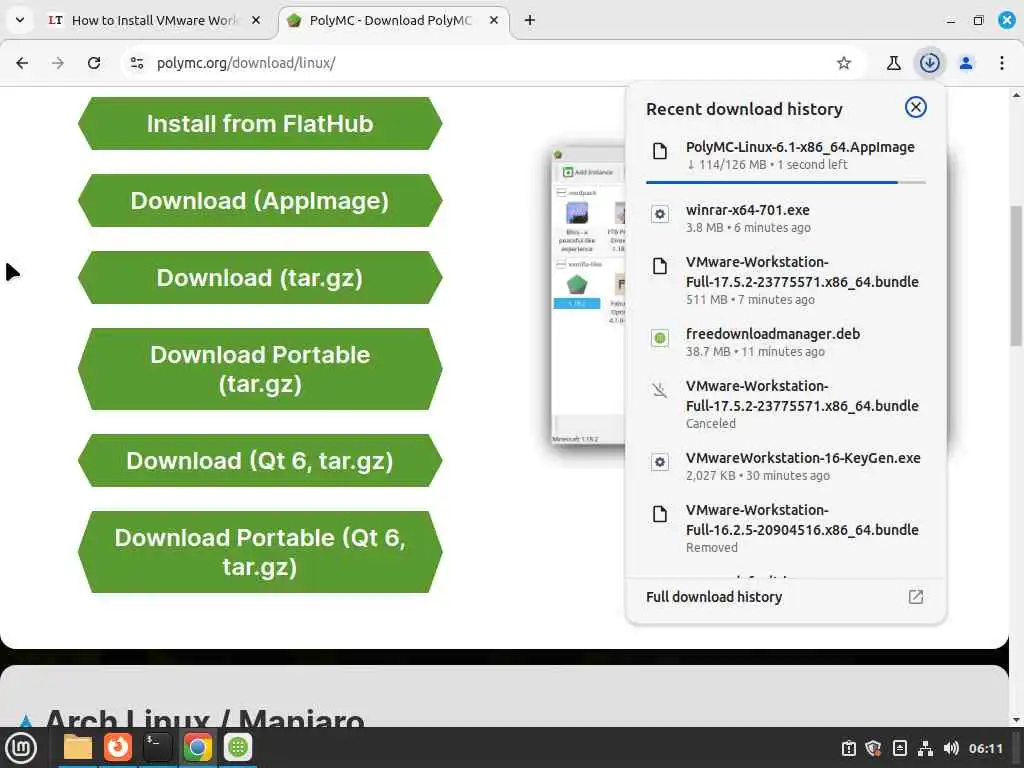Reload the current page
Image resolution: width=1024 pixels, height=768 pixels.
94,63
